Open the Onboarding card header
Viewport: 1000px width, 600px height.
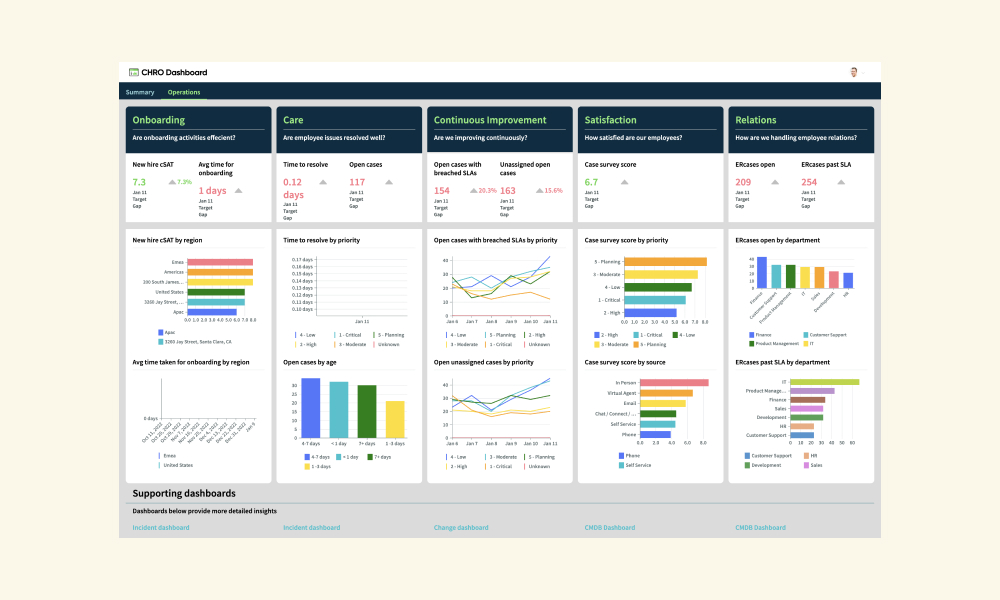tap(198, 129)
